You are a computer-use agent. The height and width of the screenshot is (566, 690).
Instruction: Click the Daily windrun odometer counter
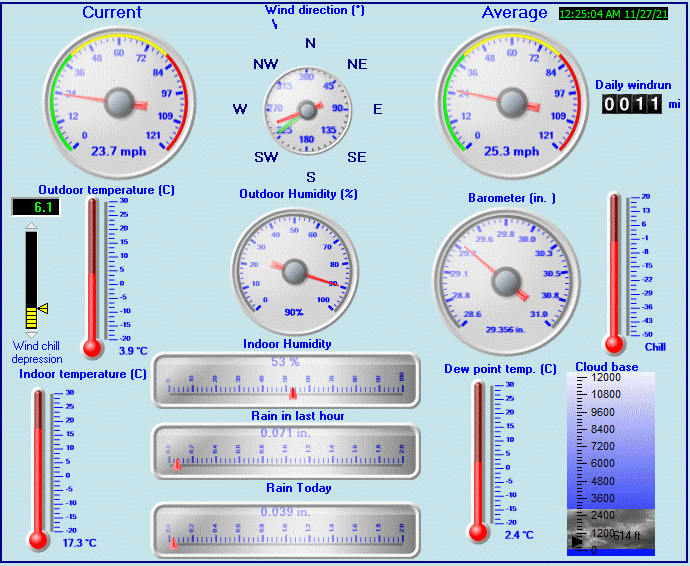(632, 104)
